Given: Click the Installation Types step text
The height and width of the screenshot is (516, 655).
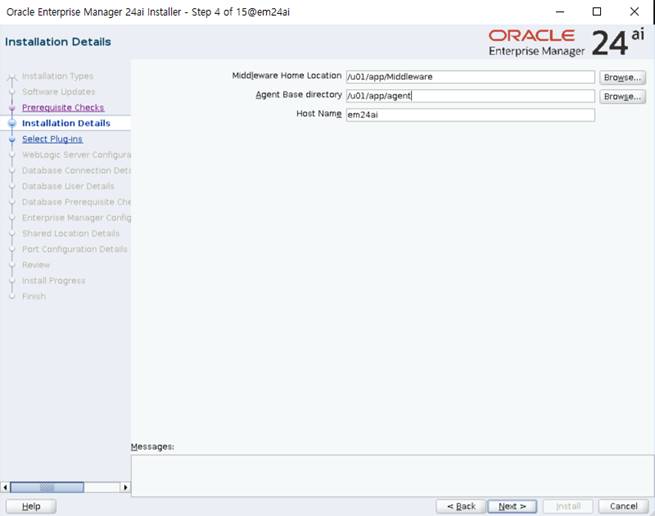Looking at the screenshot, I should pyautogui.click(x=58, y=76).
